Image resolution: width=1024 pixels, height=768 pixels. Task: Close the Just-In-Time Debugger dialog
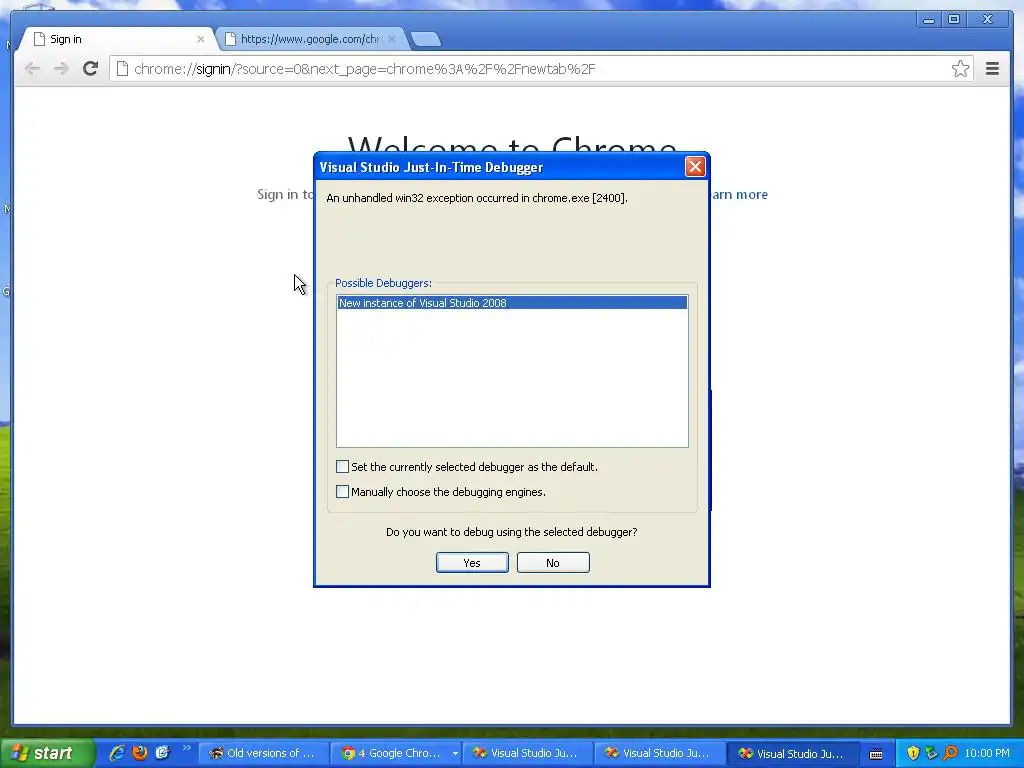click(x=695, y=167)
